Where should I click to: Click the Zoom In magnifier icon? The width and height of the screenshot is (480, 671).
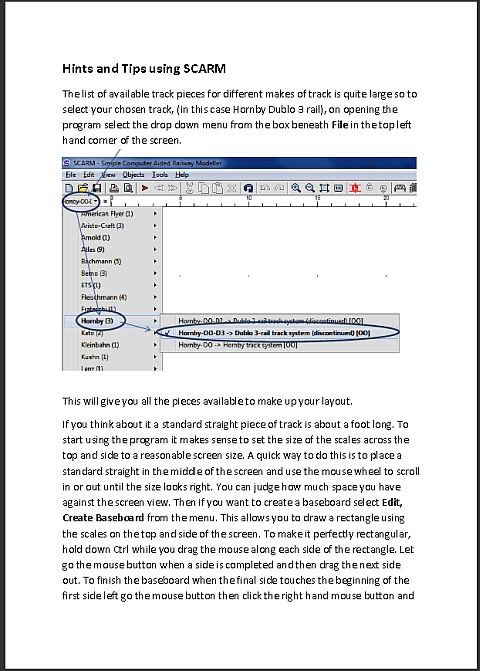pos(296,188)
